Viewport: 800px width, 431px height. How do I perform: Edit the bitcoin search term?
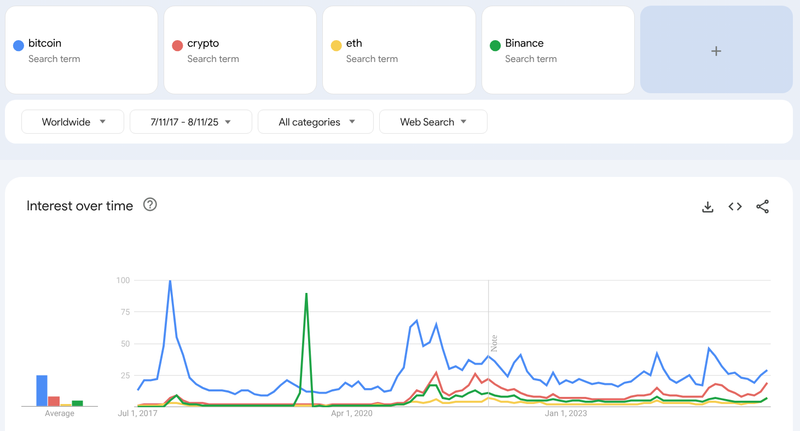[45, 44]
